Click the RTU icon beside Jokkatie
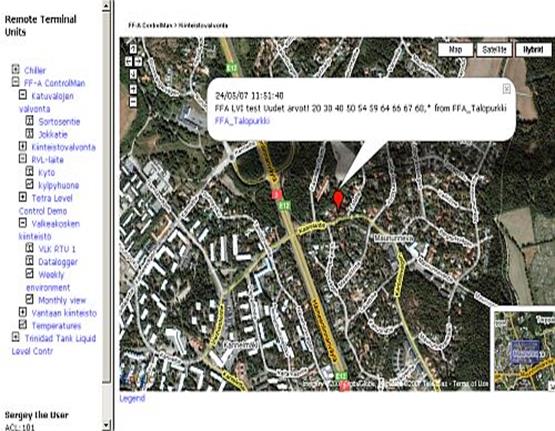This screenshot has height=431, width=555. click(x=30, y=134)
